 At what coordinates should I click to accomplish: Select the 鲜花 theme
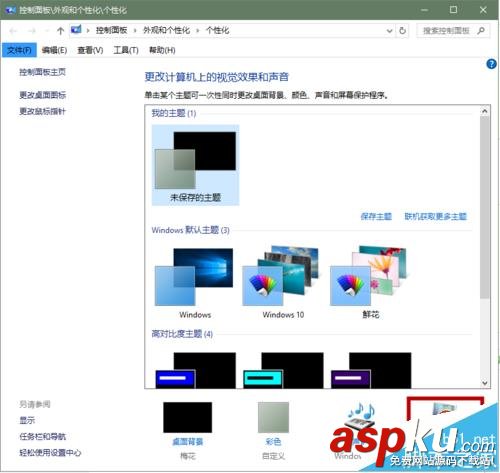(370, 282)
